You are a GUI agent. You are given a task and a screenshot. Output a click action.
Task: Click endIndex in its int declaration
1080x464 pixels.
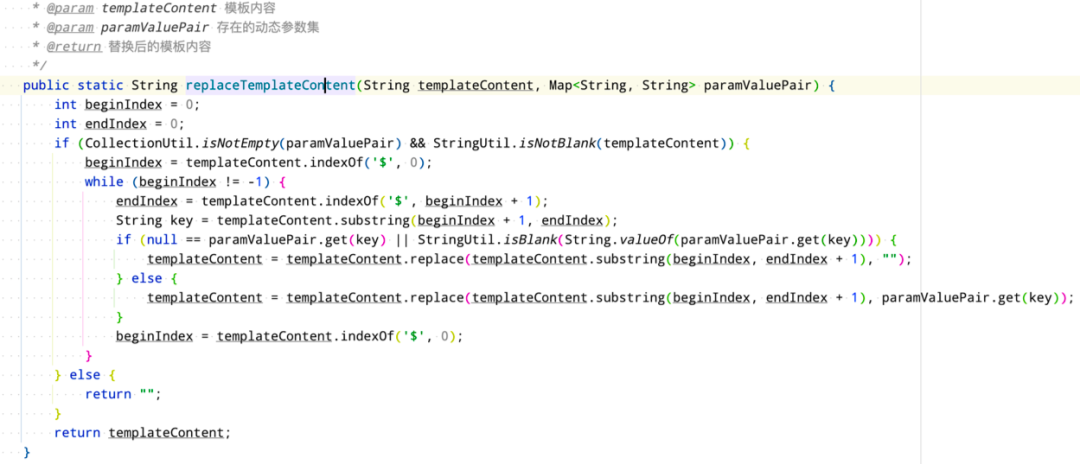116,124
